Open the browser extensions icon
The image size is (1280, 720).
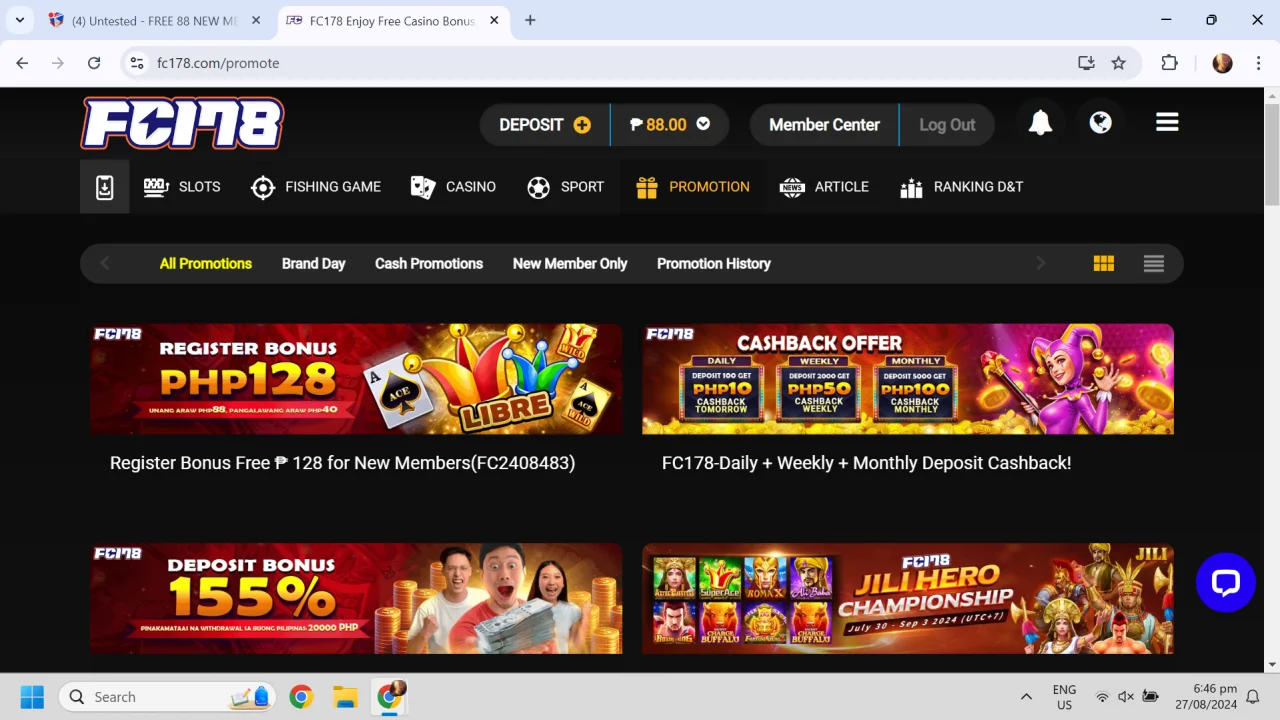tap(1169, 63)
